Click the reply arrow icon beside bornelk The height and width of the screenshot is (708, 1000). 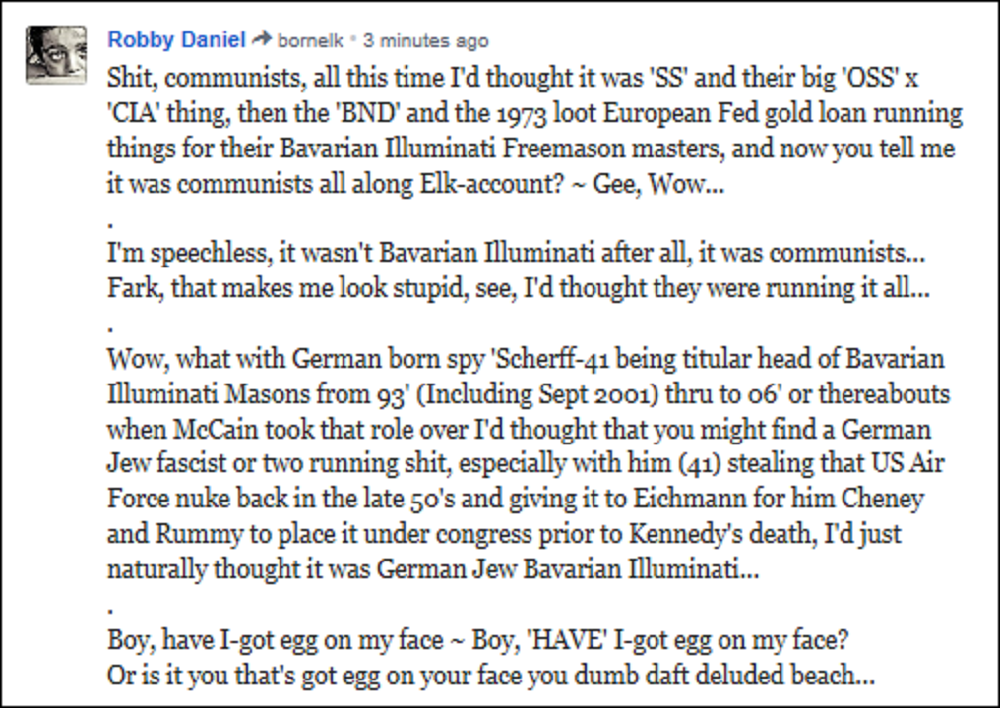click(262, 41)
